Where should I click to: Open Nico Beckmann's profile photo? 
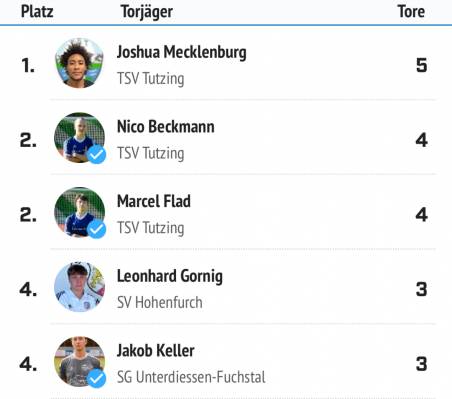pos(79,138)
